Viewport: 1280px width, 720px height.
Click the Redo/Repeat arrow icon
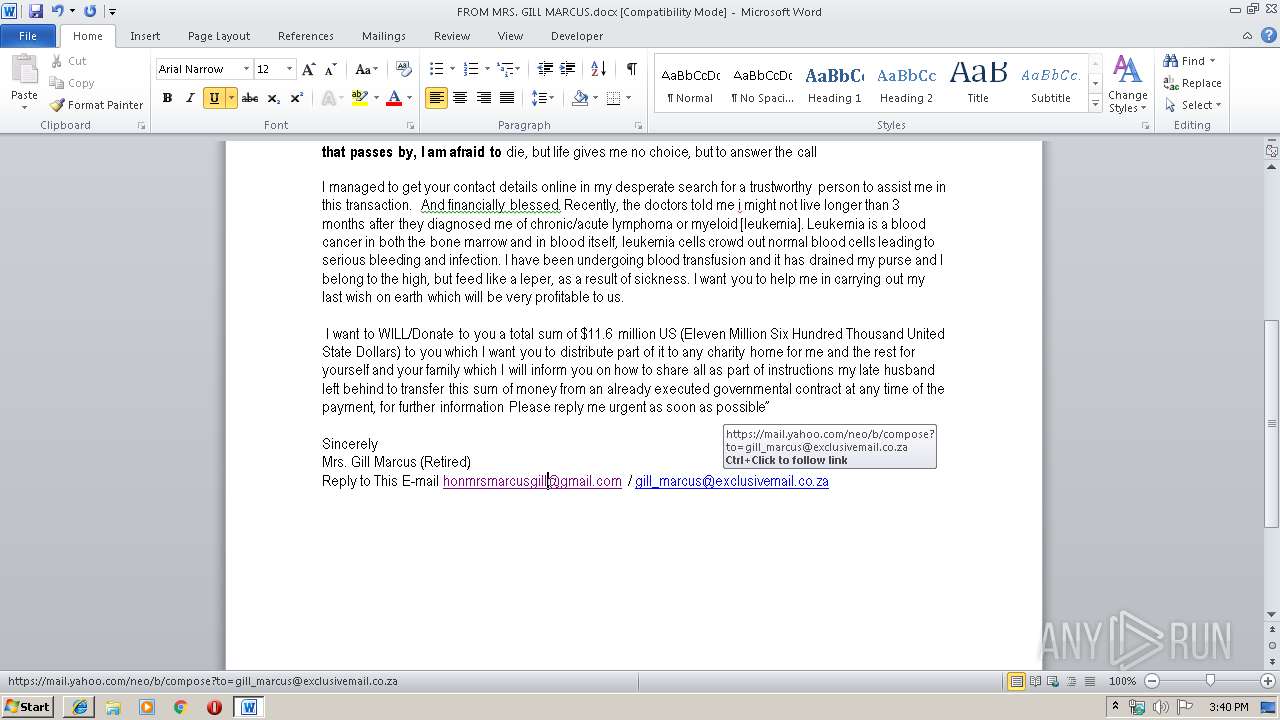90,11
